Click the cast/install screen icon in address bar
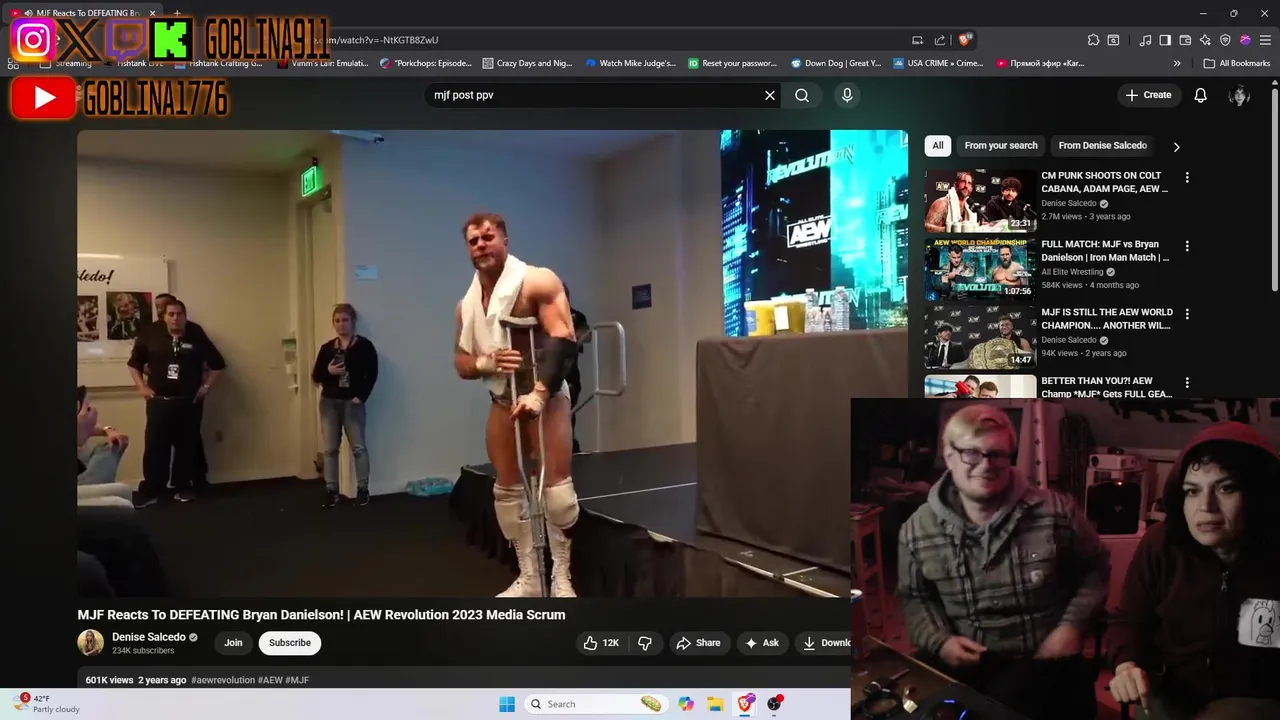This screenshot has width=1280, height=720. click(917, 40)
